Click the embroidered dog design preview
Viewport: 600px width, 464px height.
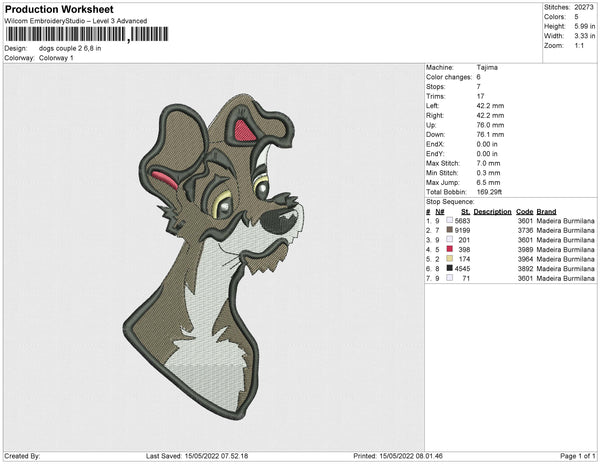click(x=214, y=257)
